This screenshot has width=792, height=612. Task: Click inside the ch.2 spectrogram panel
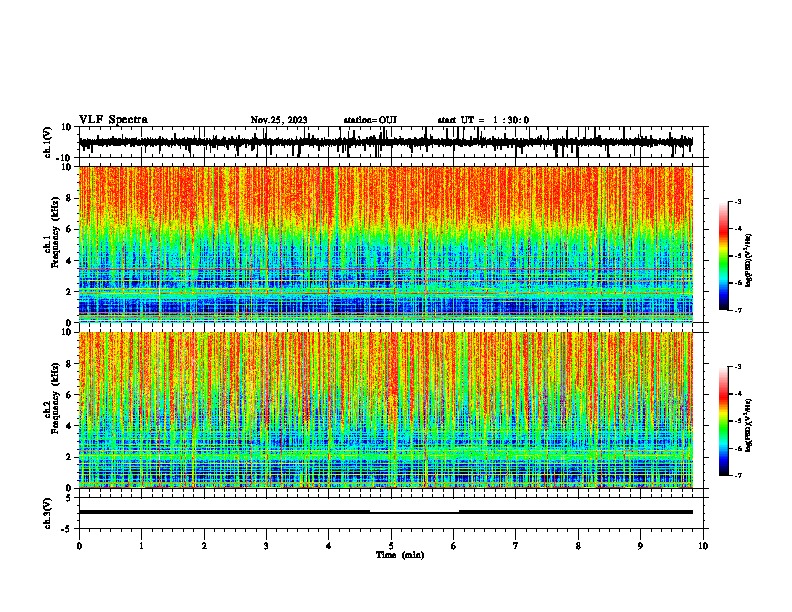pyautogui.click(x=386, y=410)
